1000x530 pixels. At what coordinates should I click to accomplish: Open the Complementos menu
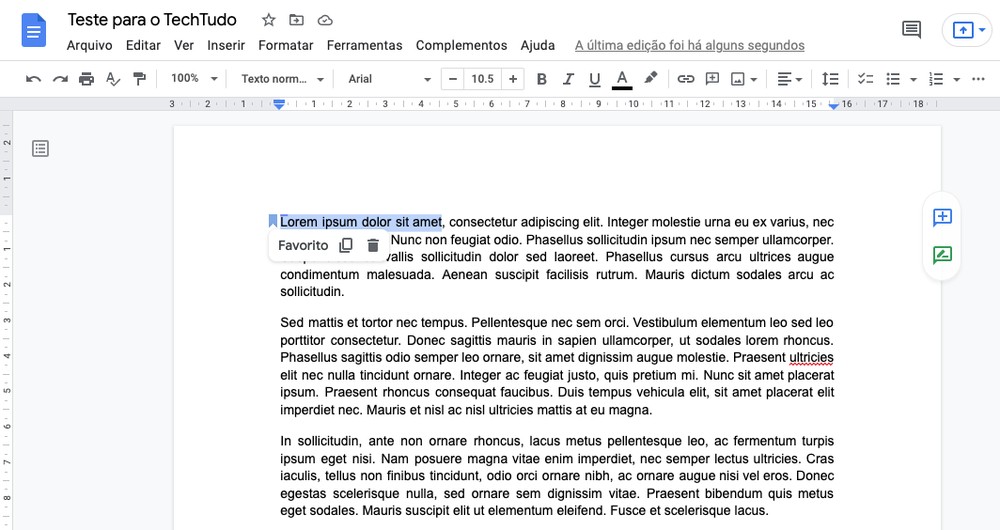(x=461, y=45)
